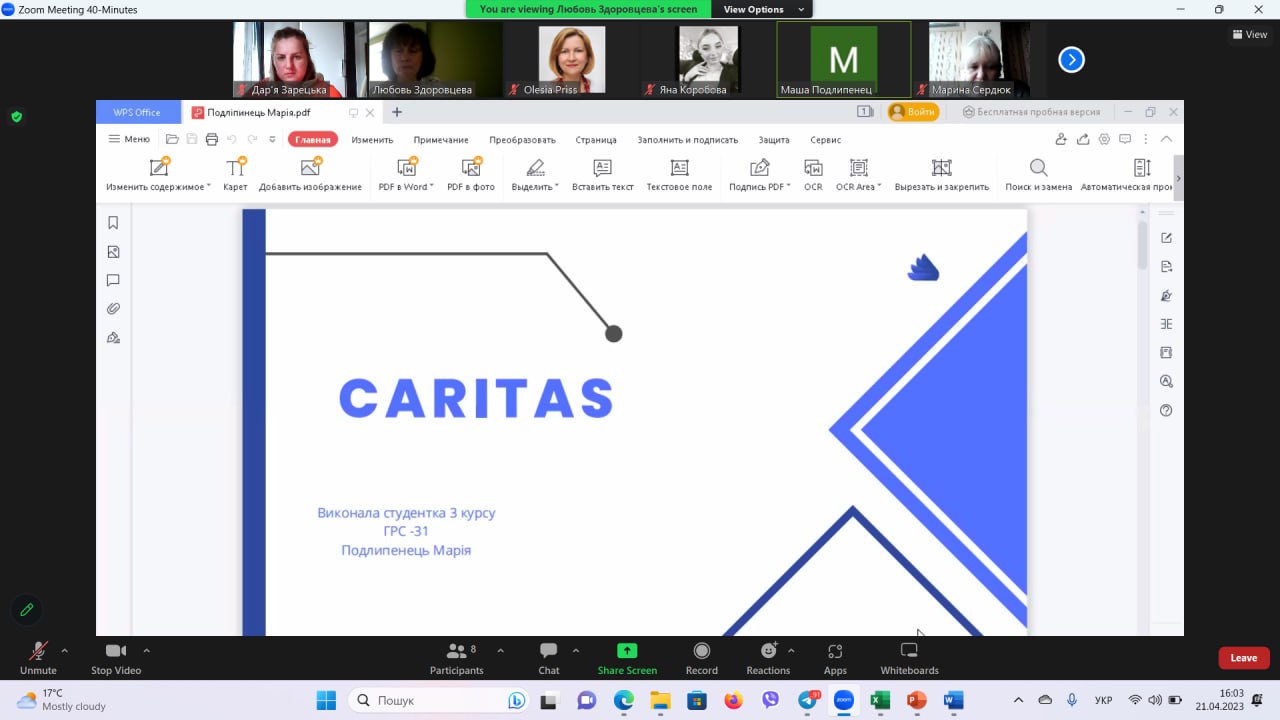Click the Добавить изображение tool
Screen dimensions: 1280x720
coord(310,173)
